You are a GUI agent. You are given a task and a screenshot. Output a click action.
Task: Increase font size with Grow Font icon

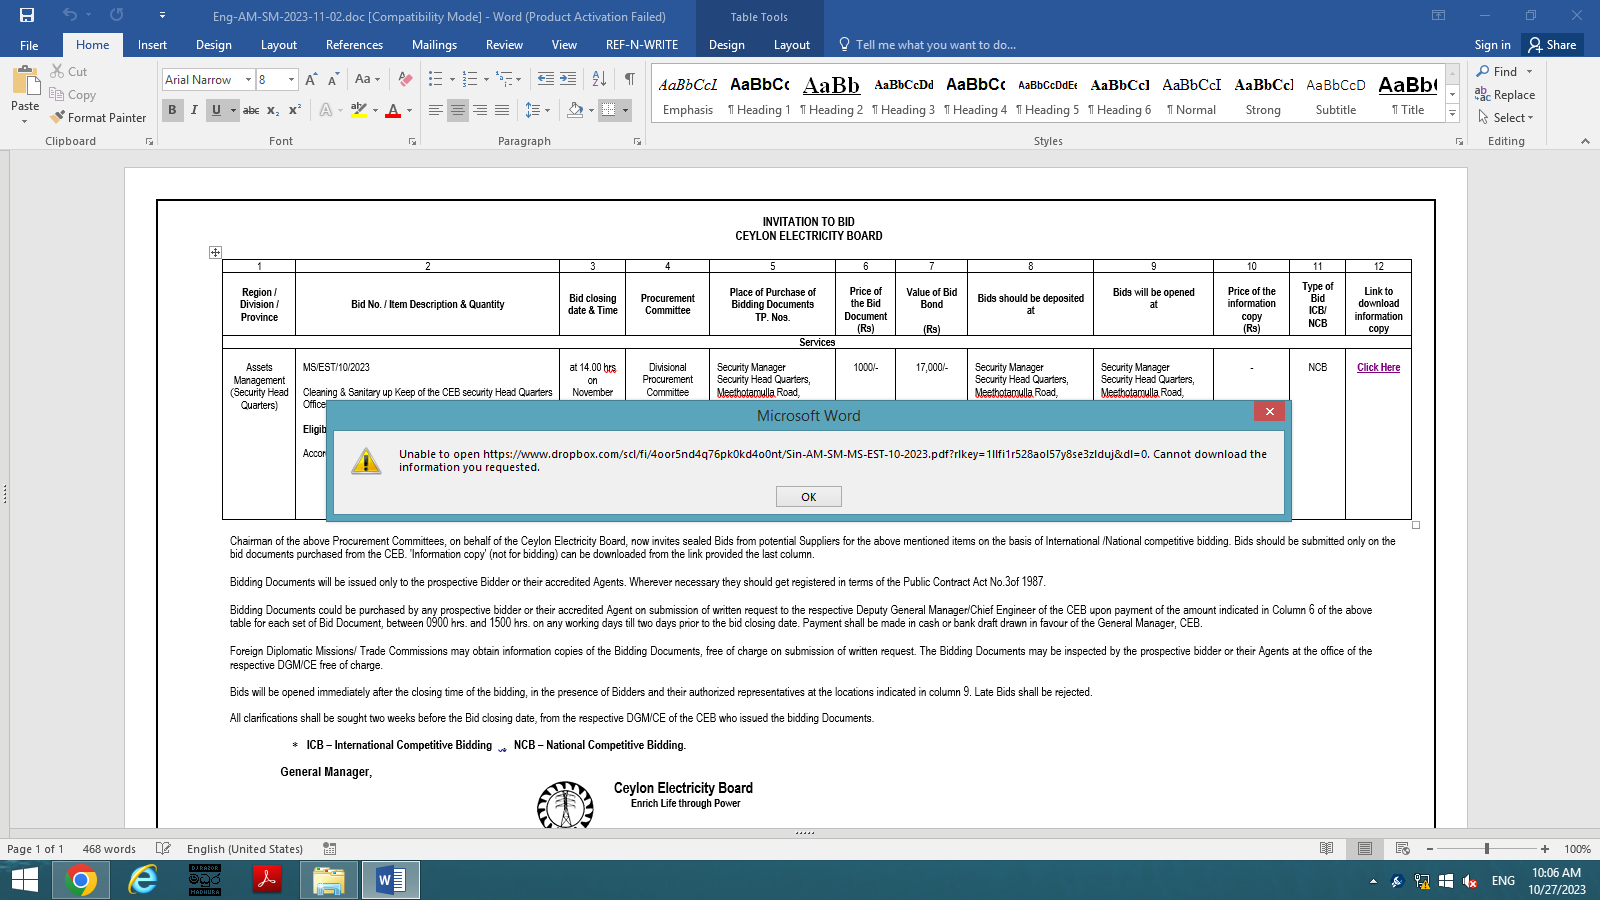point(311,79)
